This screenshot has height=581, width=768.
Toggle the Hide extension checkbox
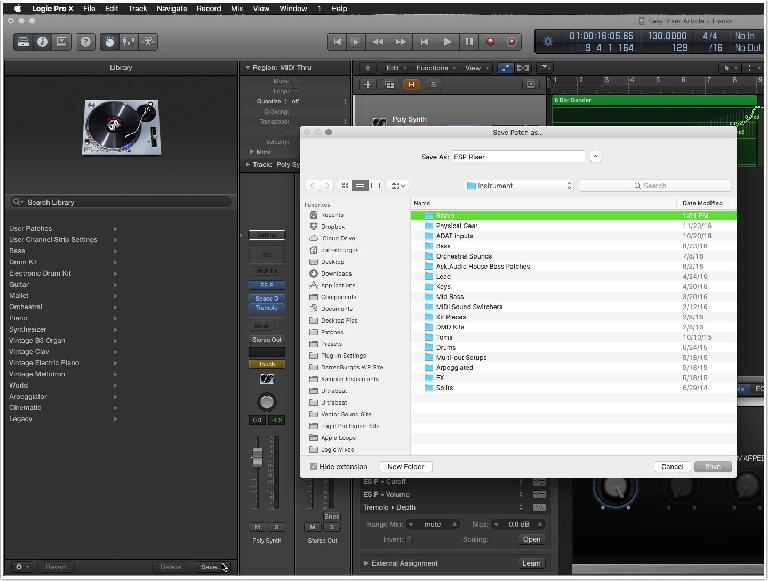[313, 466]
